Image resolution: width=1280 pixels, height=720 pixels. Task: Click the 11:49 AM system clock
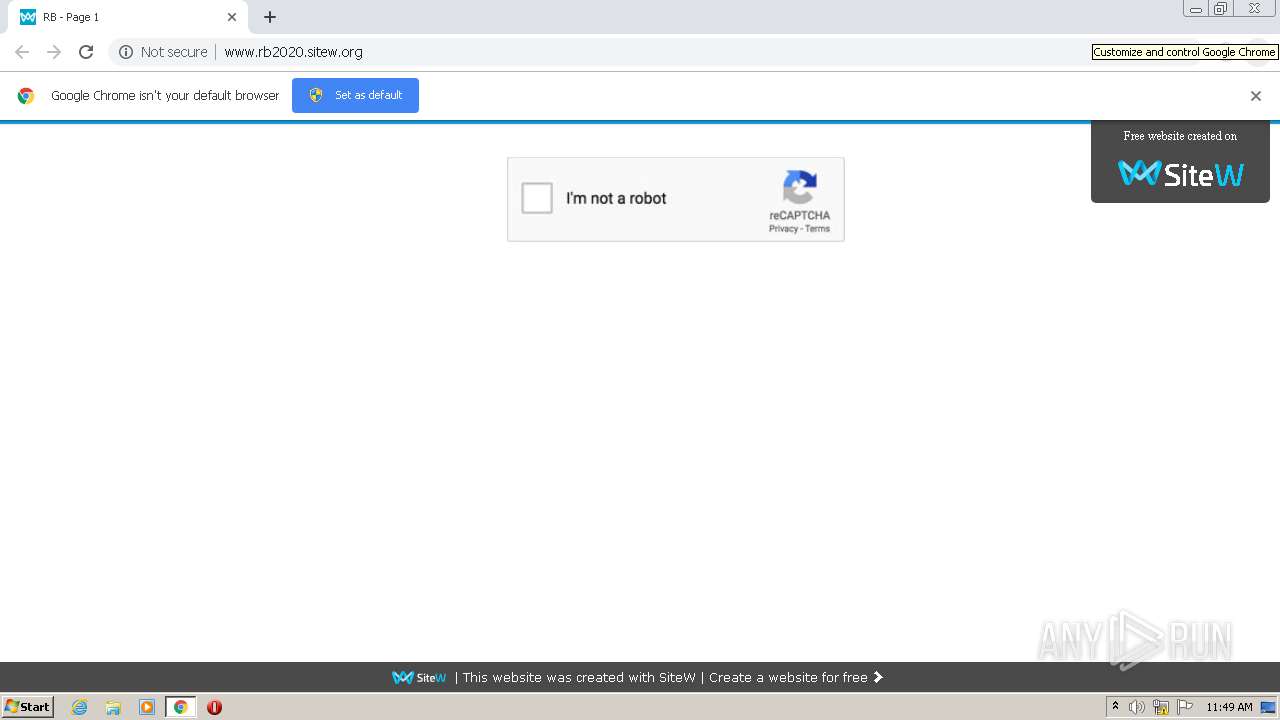[x=1229, y=707]
